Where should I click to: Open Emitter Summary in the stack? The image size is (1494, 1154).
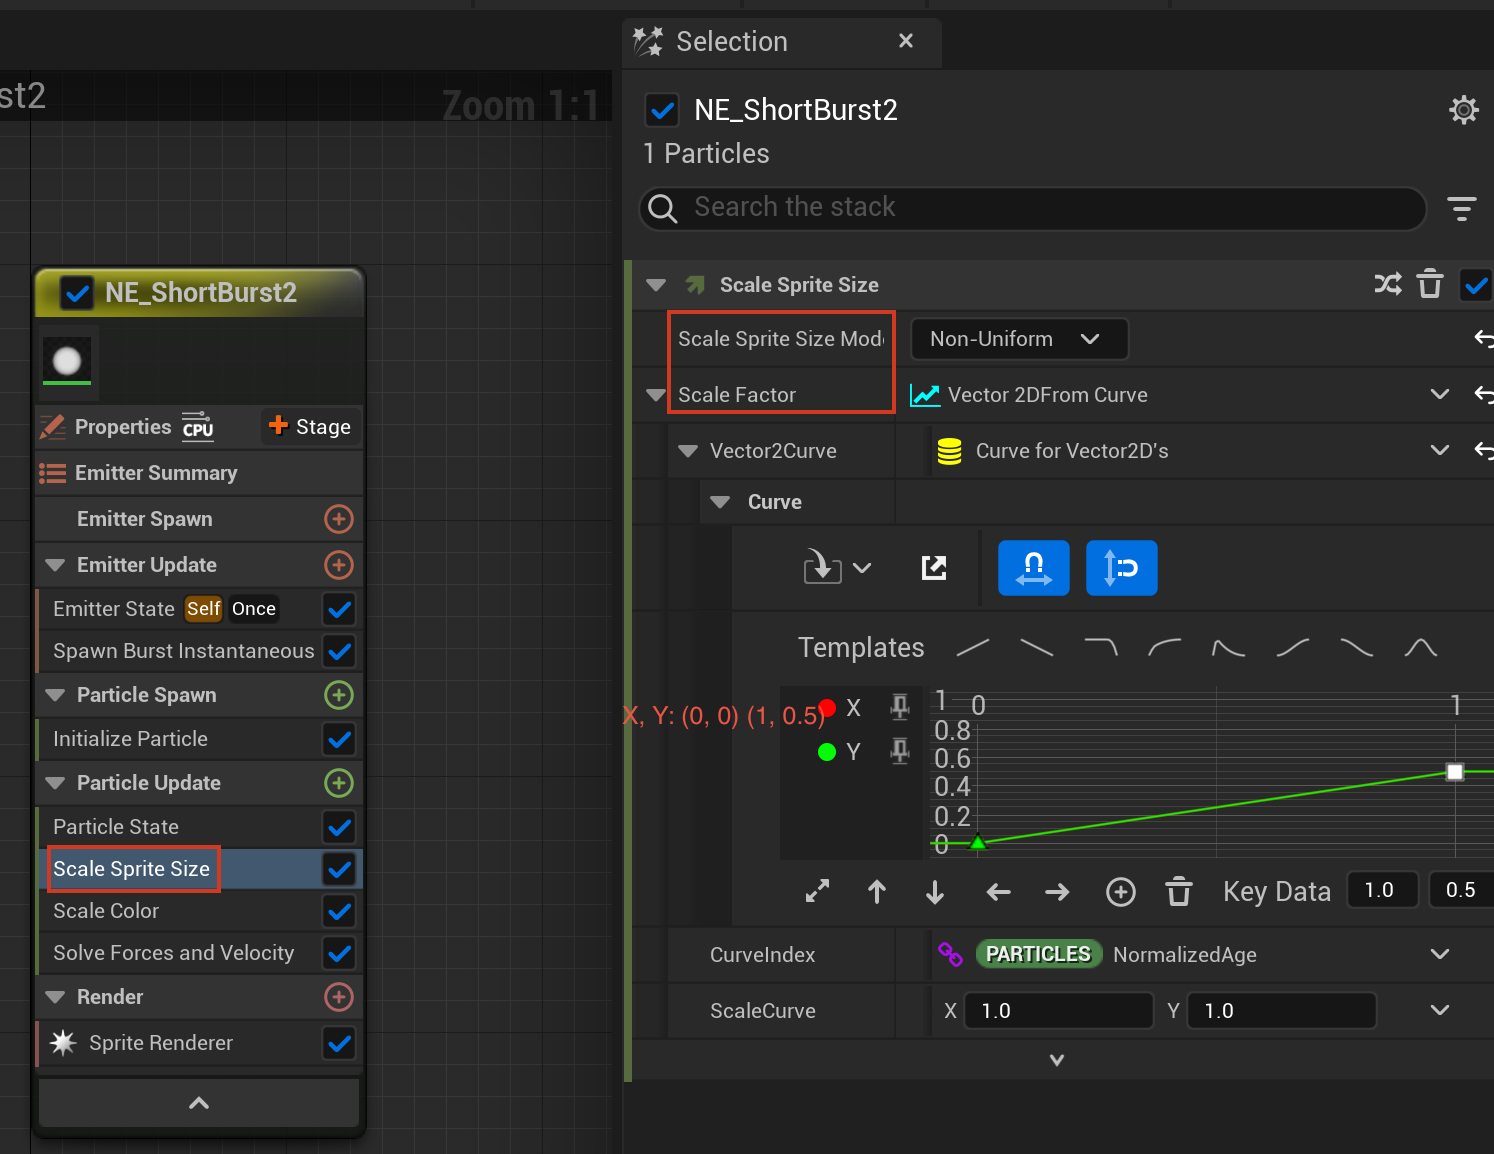[199, 473]
